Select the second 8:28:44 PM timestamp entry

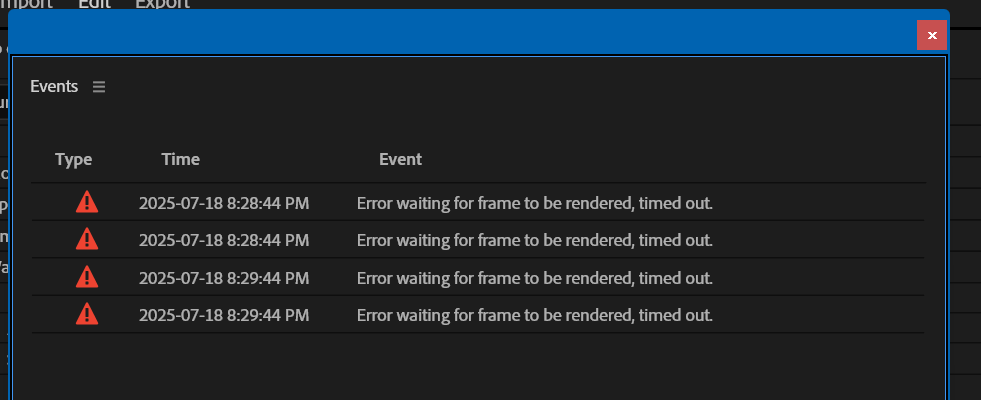(x=224, y=240)
